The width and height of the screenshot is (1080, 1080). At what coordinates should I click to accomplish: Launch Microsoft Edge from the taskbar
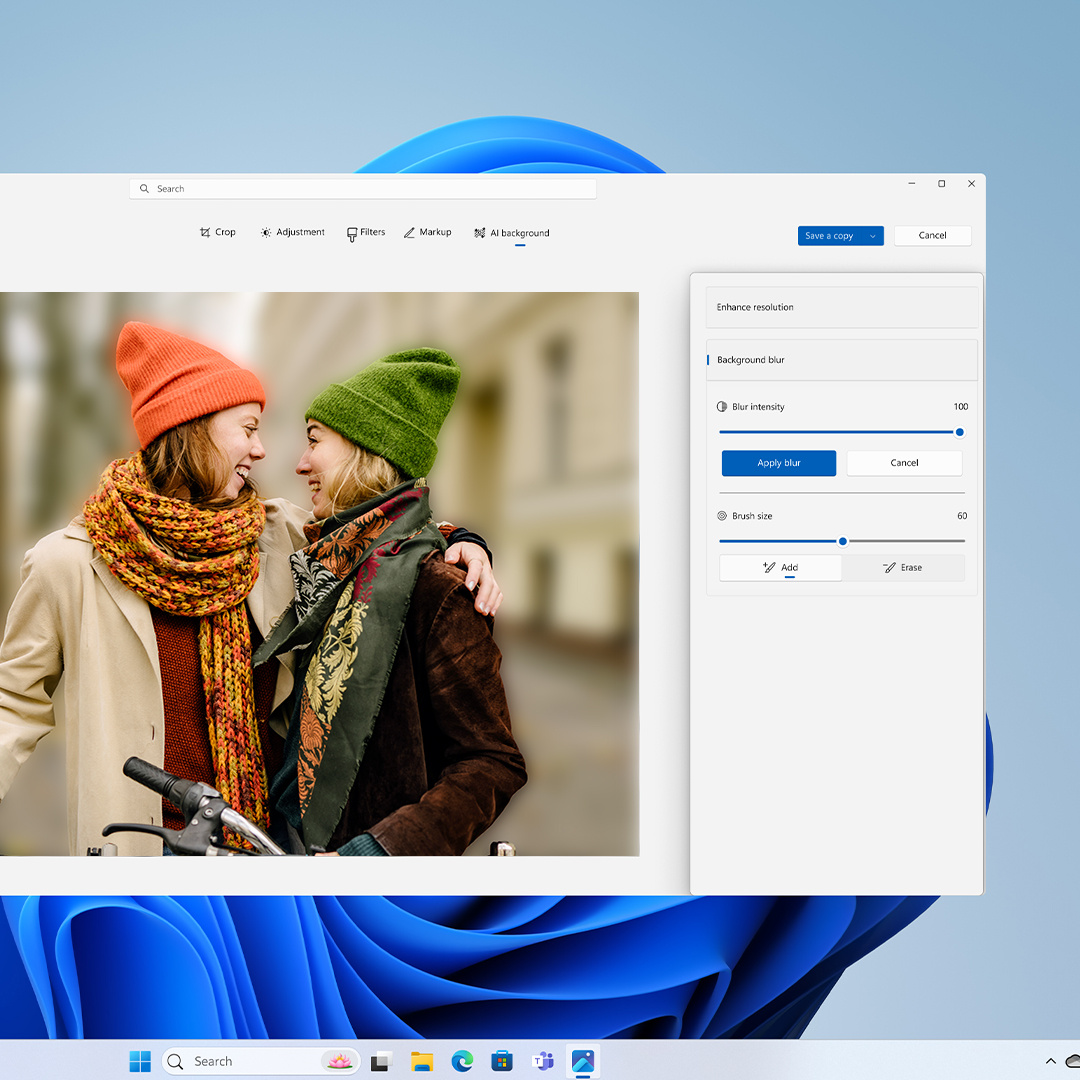point(462,1061)
